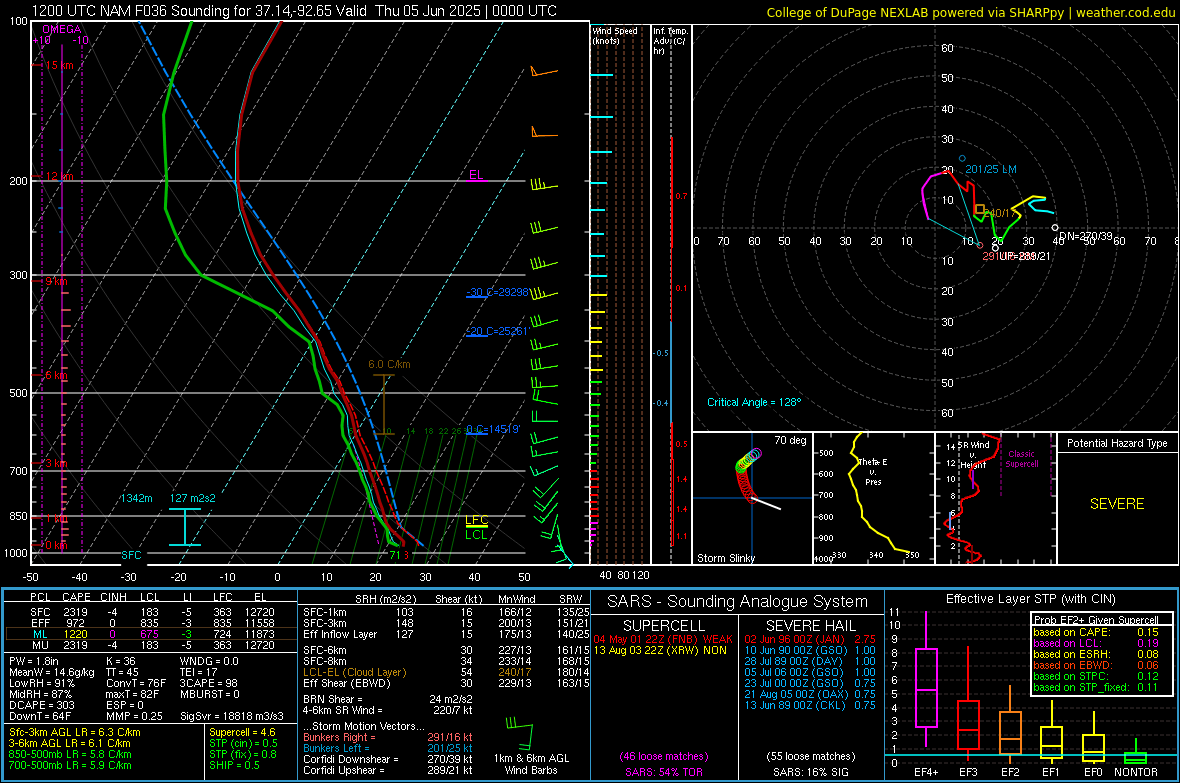Click the Prob EF2+ Given Supercell legend title
1180x783 pixels.
pyautogui.click(x=1096, y=620)
